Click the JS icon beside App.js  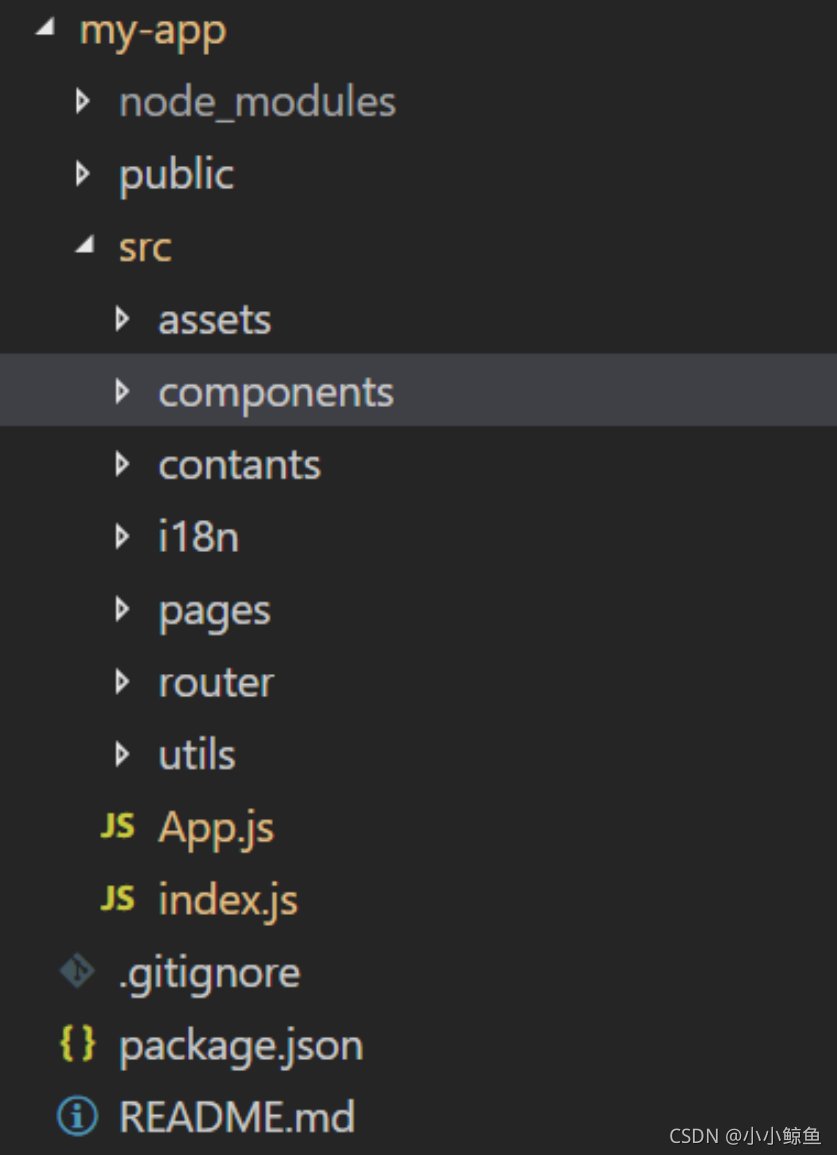pos(117,826)
